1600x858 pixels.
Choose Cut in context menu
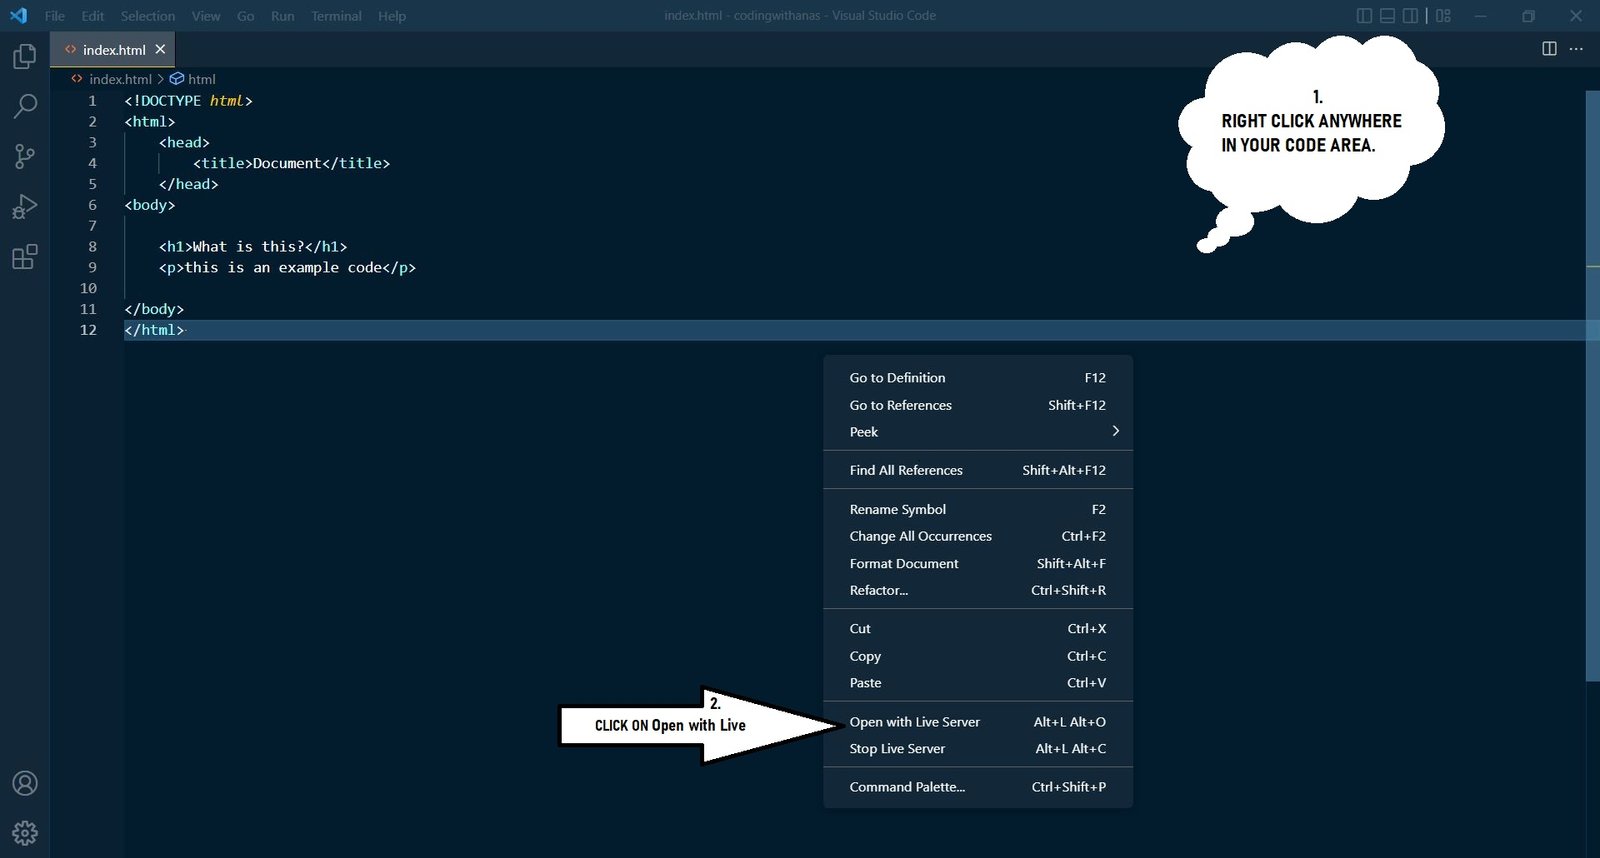tap(978, 629)
